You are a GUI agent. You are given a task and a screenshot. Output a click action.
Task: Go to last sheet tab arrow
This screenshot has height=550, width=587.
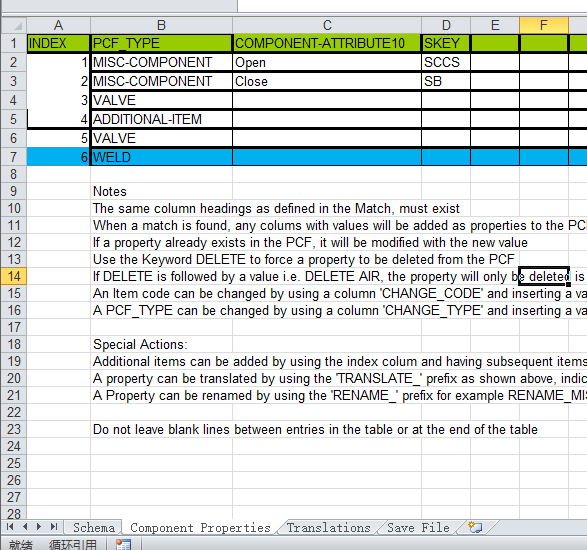click(54, 527)
